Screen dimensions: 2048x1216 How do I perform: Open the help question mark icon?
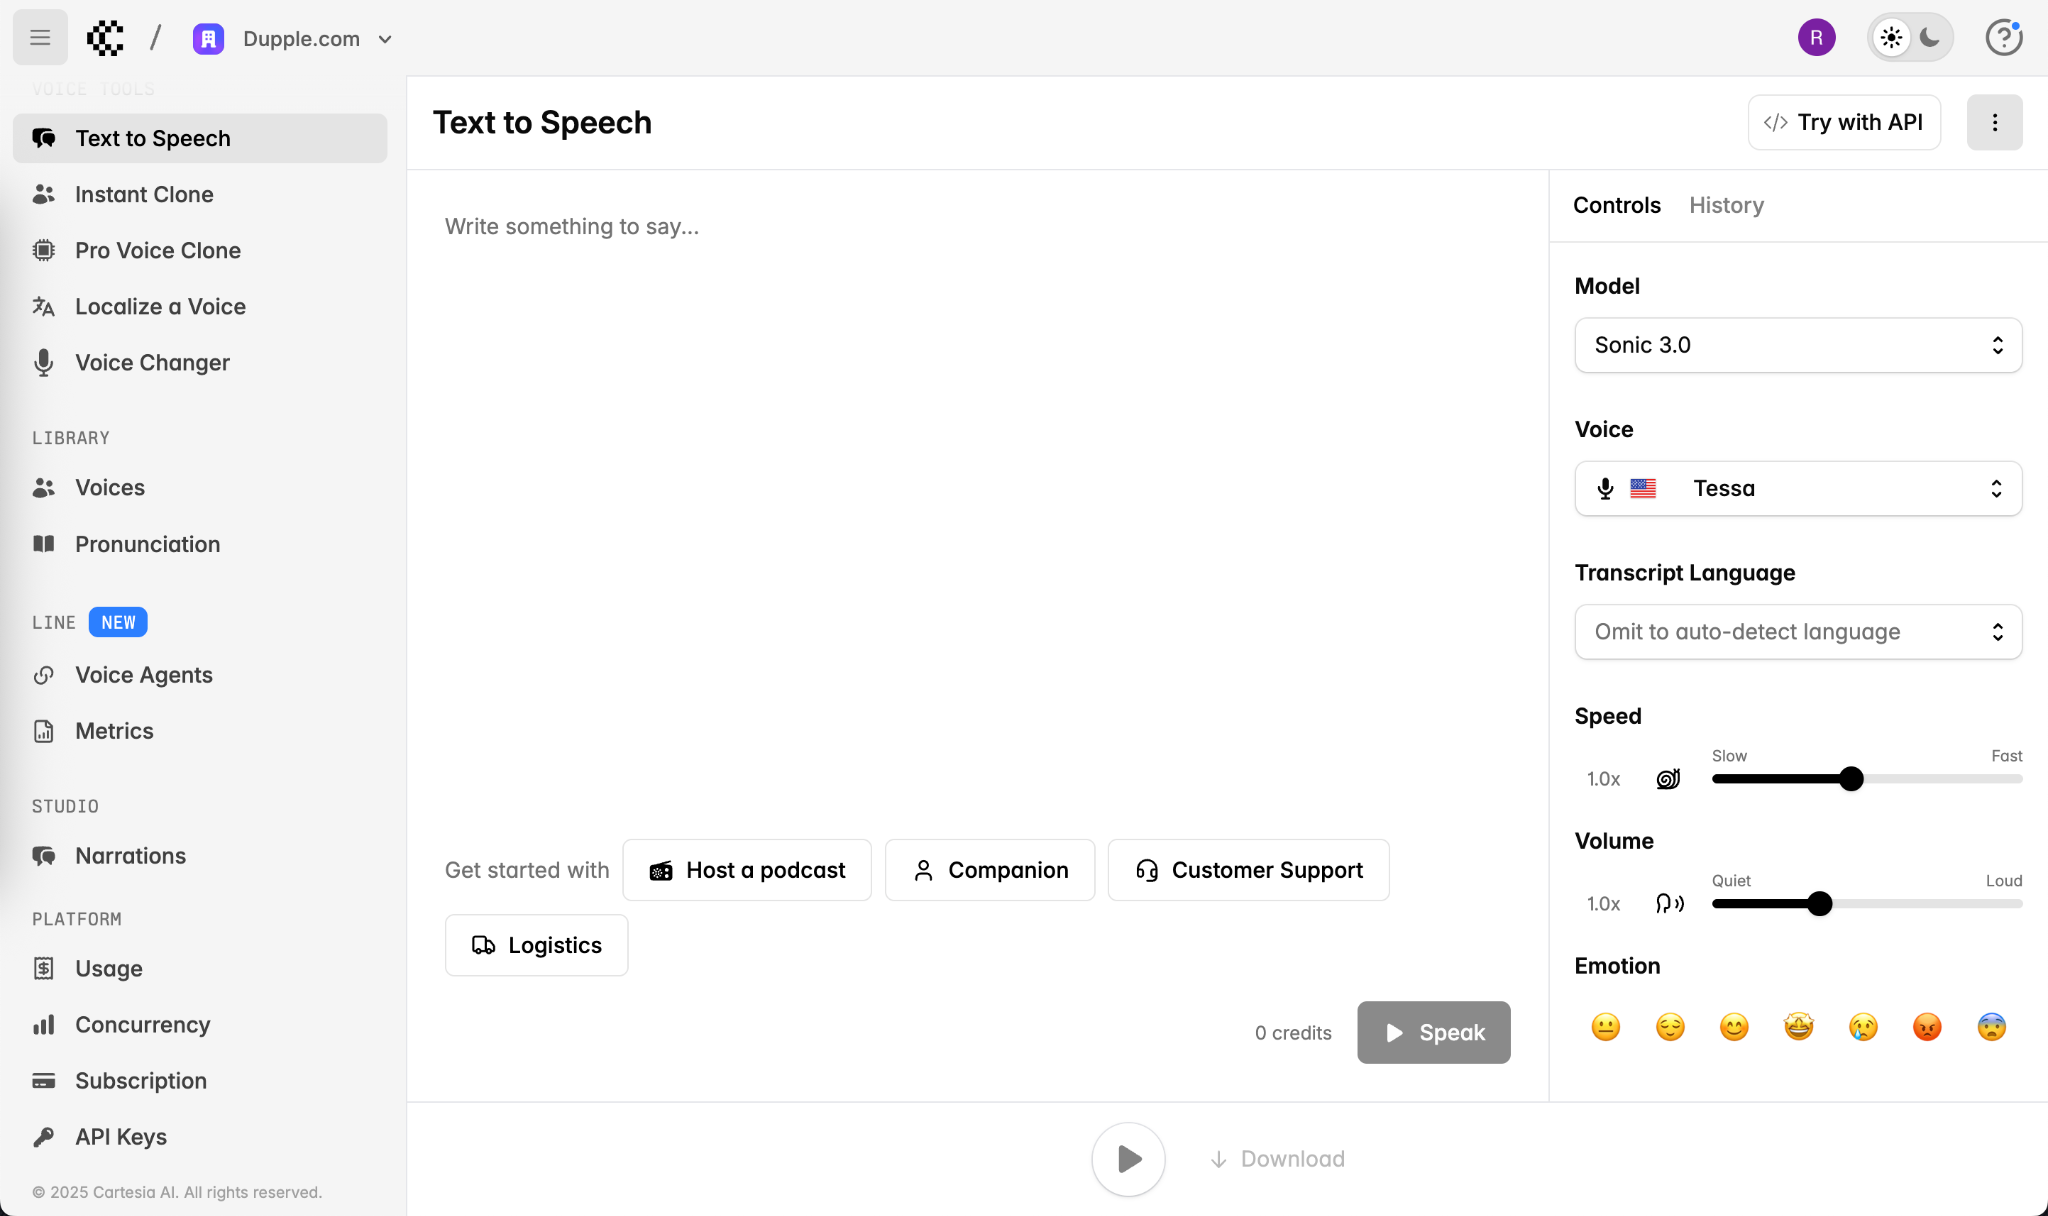(x=2003, y=38)
